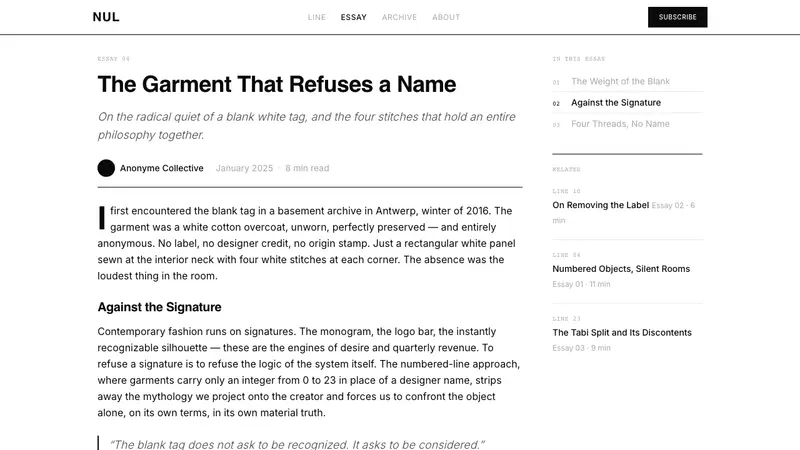Click the January 2025 date text
This screenshot has width=800, height=450.
point(244,168)
